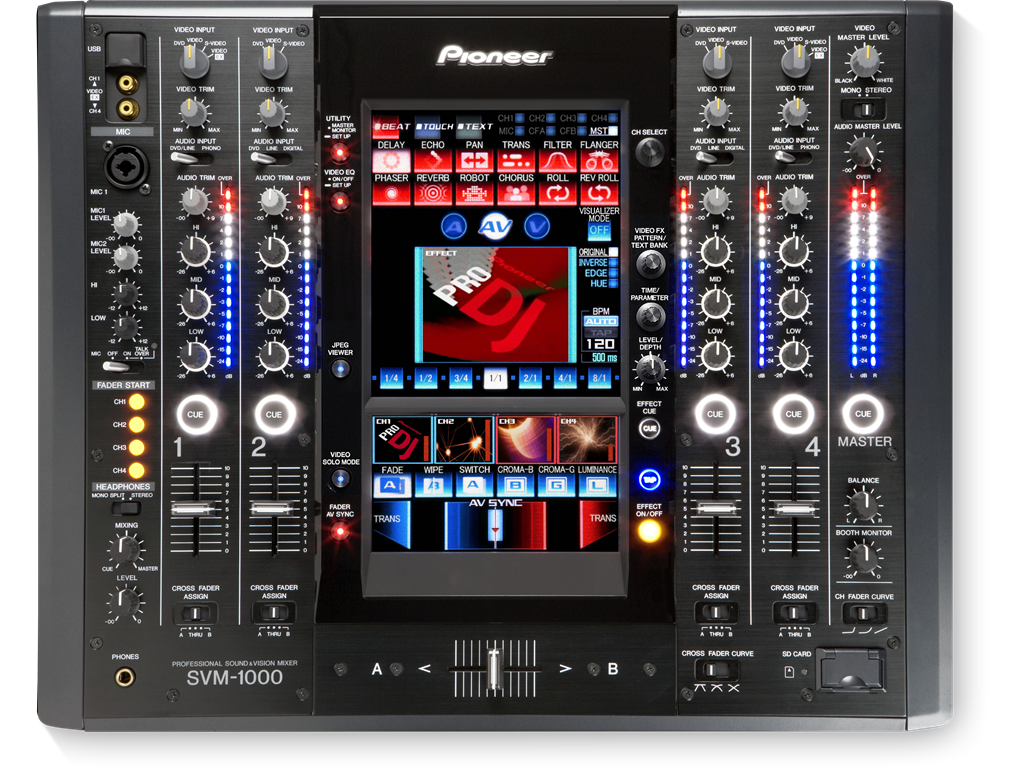The width and height of the screenshot is (1024, 768).
Task: Select the 1/2 beat fraction button
Action: [425, 379]
